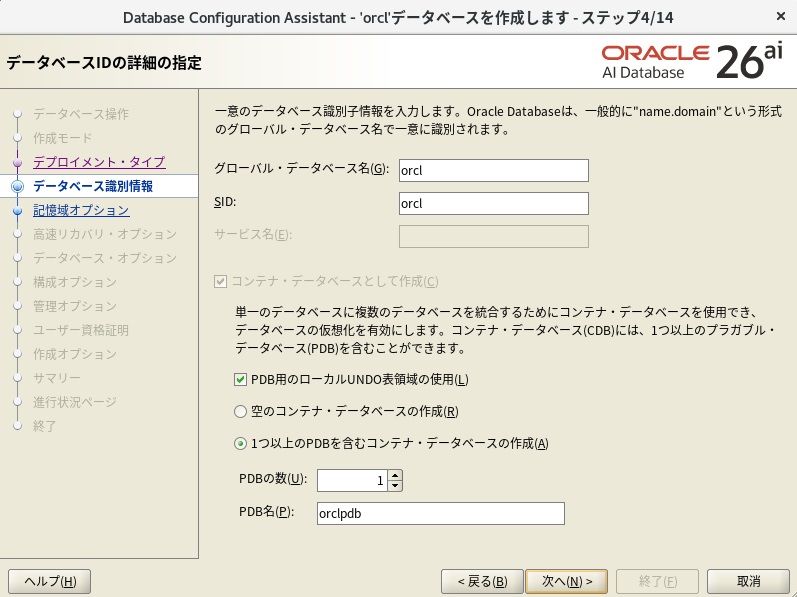Select データベース識別情報 step in sidebar
Image resolution: width=797 pixels, height=597 pixels.
coord(93,186)
